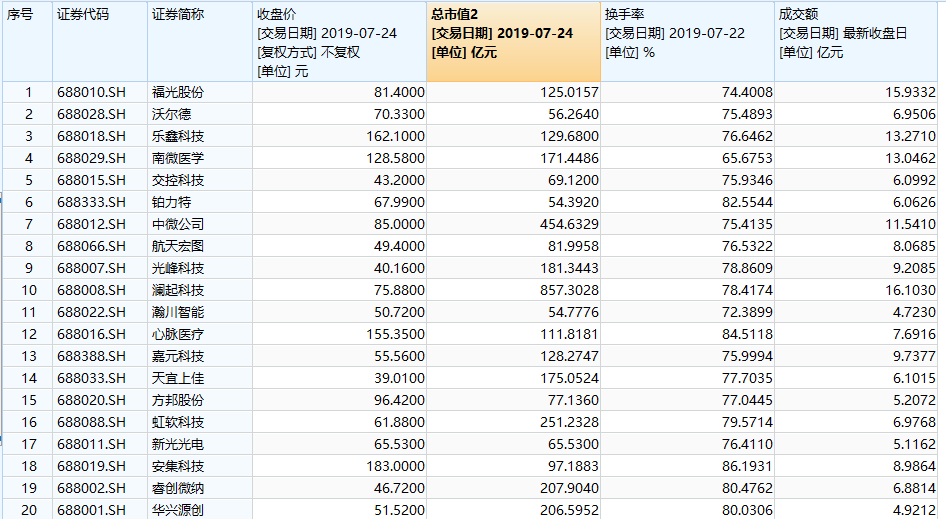Click the 证券代码 column header

click(x=84, y=15)
